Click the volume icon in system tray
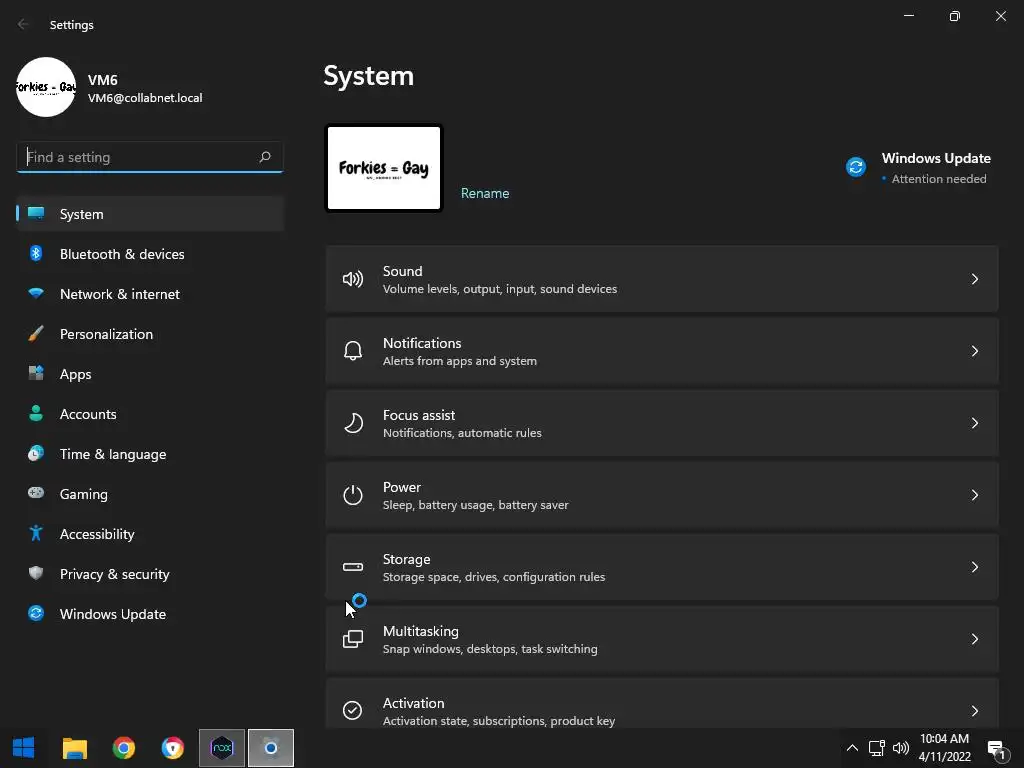The image size is (1024, 768). click(901, 748)
